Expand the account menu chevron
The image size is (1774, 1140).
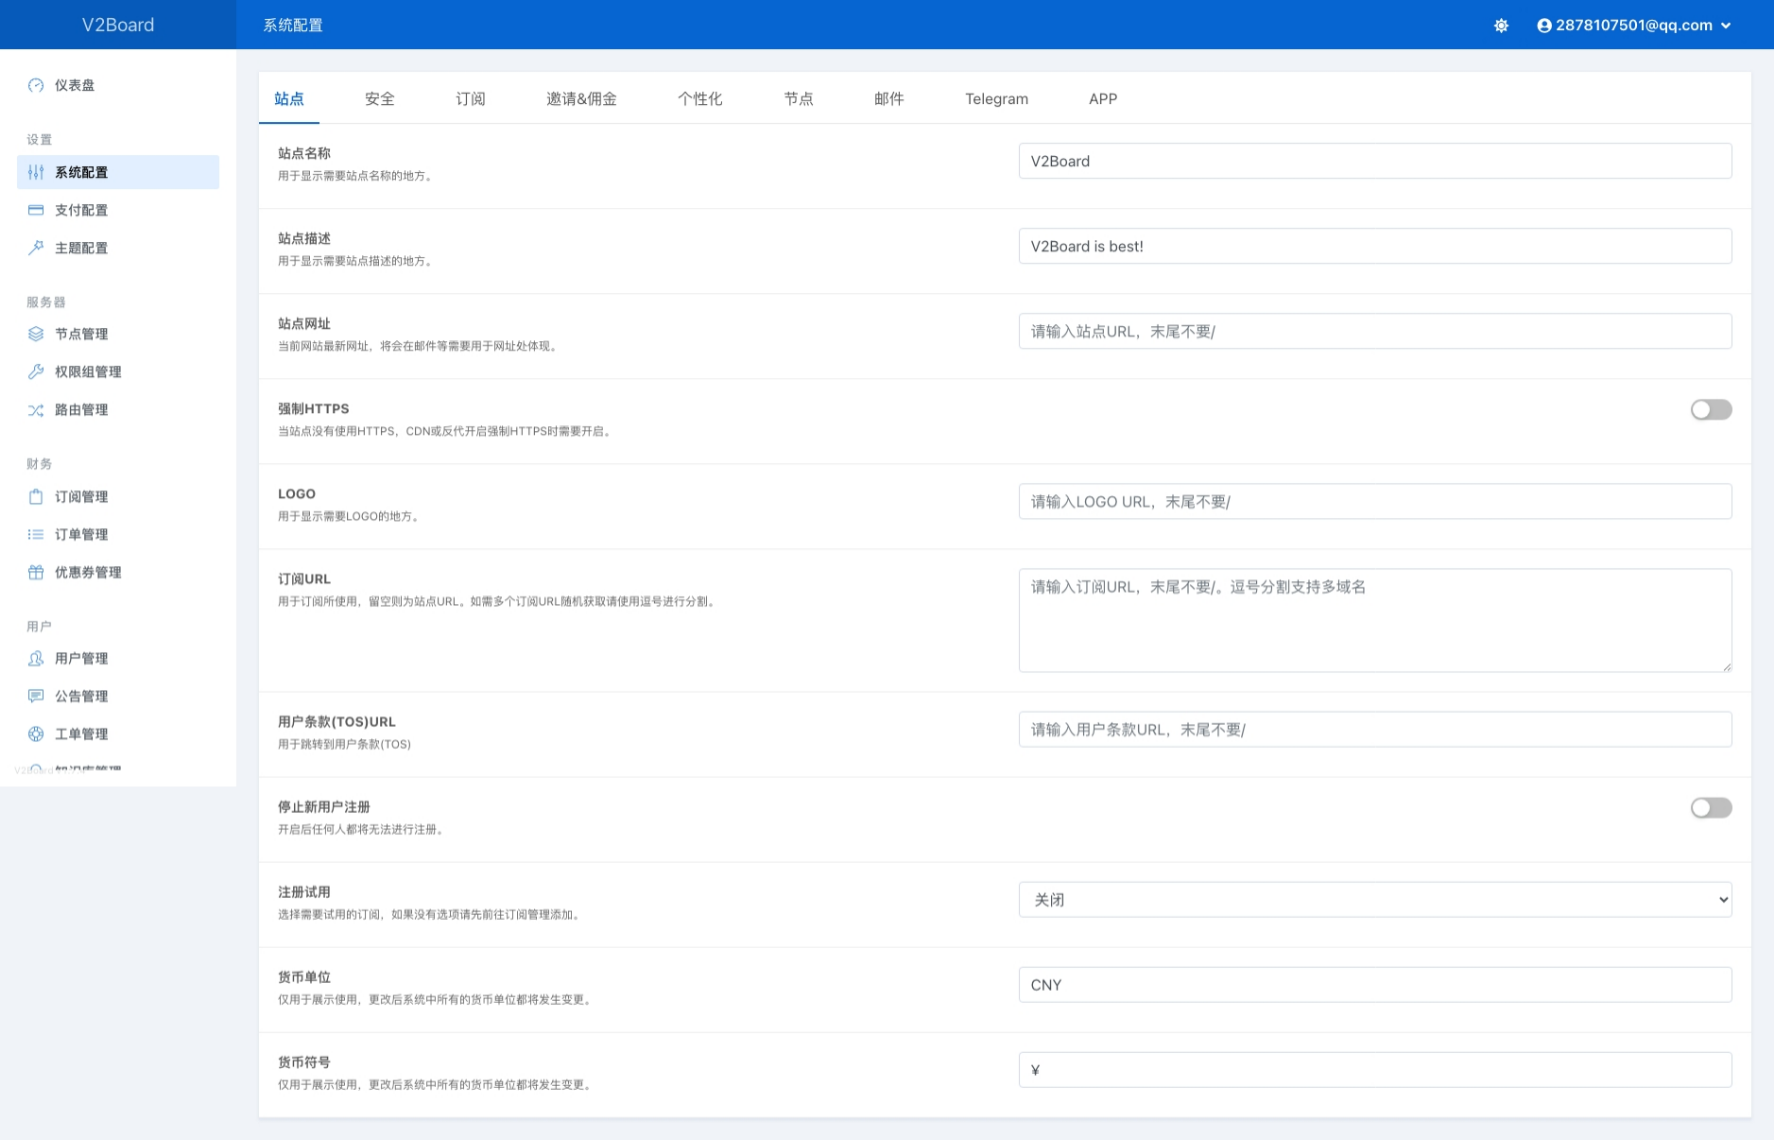[1726, 26]
